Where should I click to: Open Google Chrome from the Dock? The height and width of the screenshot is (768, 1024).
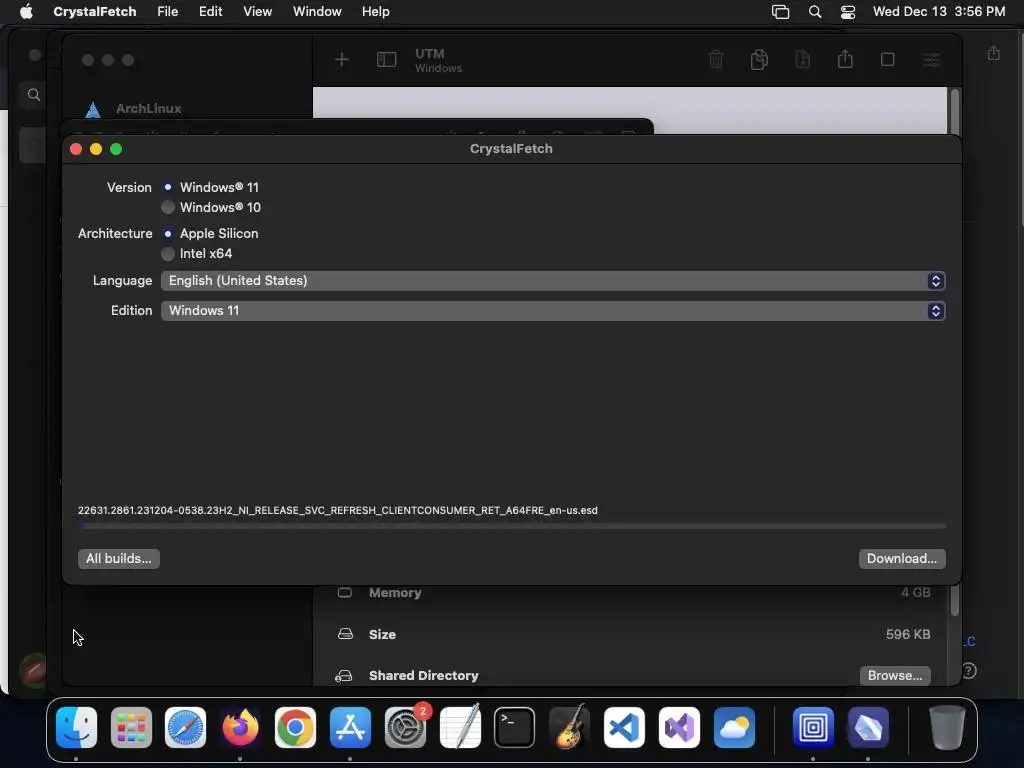pos(295,727)
